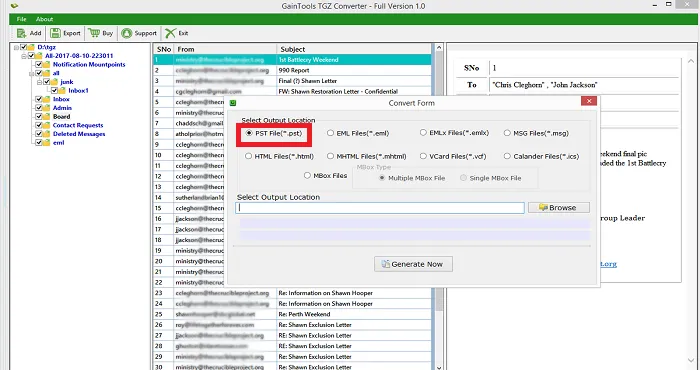This screenshot has width=700, height=370.
Task: Open Support from the toolbar
Action: coord(139,33)
